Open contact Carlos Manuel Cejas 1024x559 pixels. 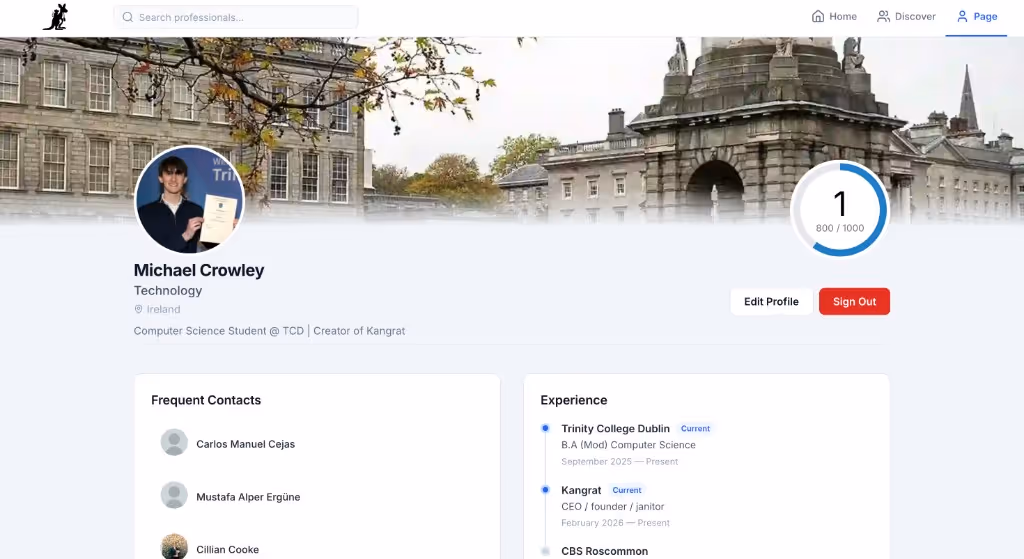[x=246, y=444]
